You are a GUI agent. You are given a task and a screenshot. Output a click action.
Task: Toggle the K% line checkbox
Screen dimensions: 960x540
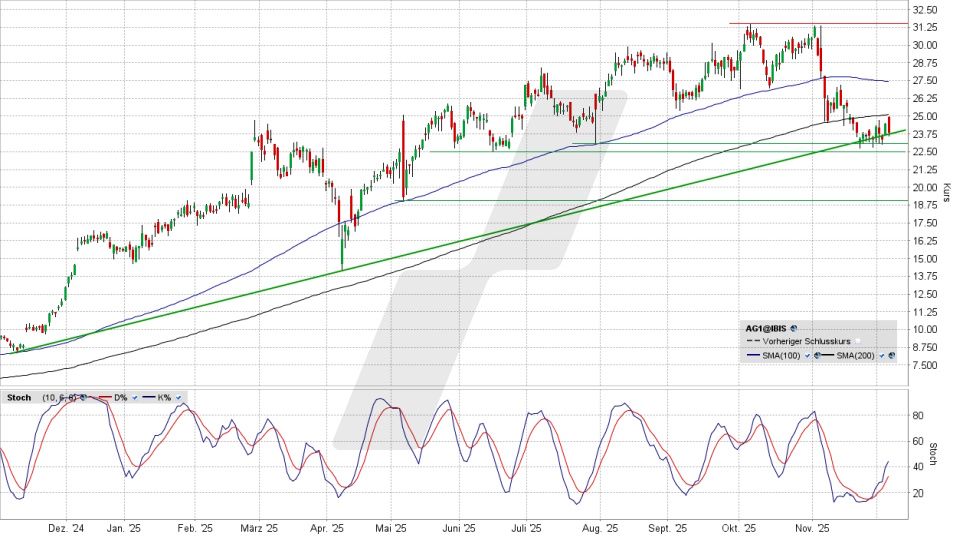(178, 398)
